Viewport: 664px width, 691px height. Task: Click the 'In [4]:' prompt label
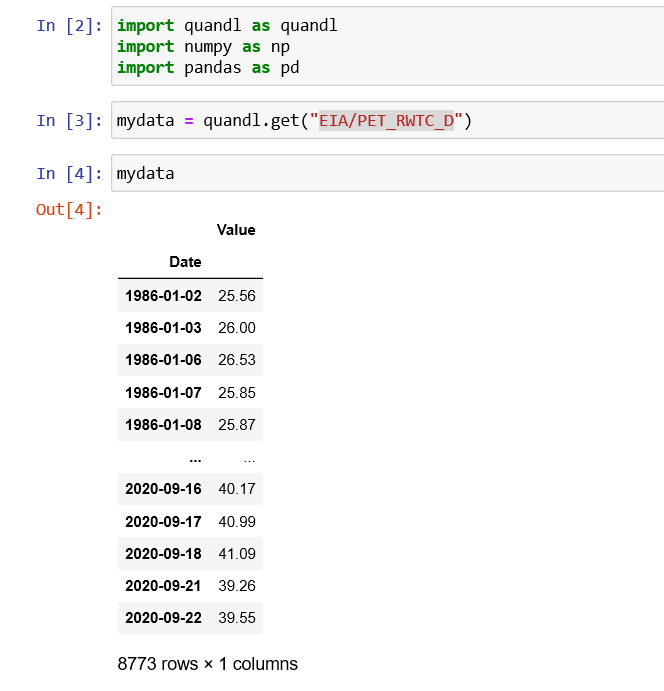click(x=69, y=173)
